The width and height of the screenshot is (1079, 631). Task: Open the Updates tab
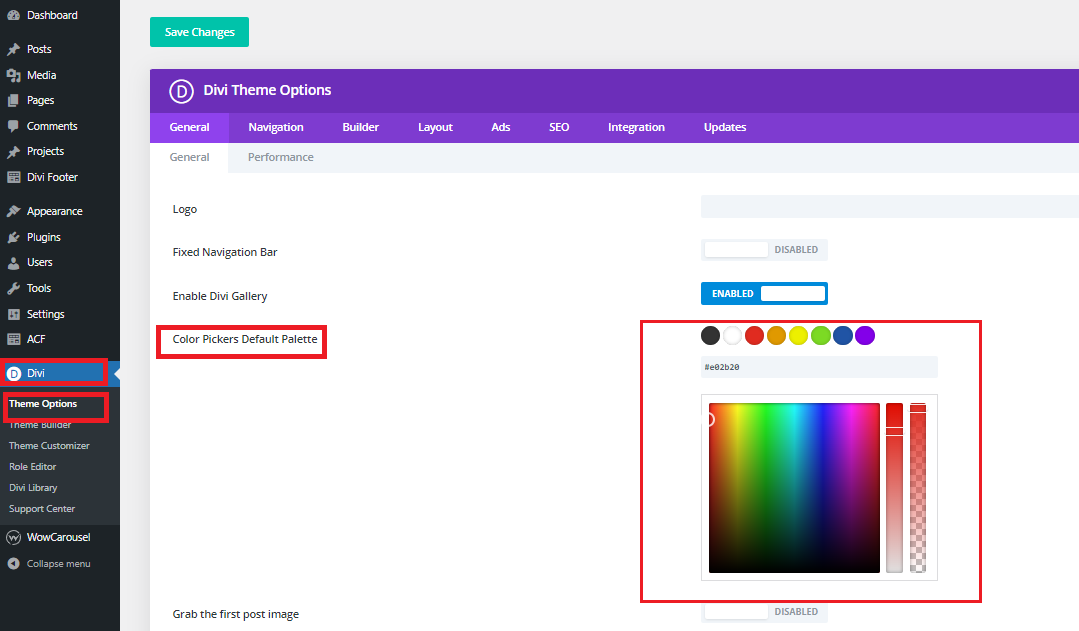(x=725, y=127)
